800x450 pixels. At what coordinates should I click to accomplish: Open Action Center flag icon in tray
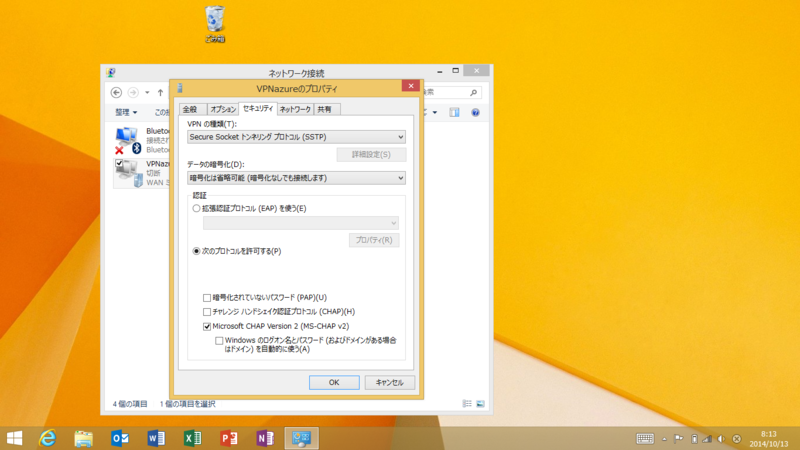click(679, 439)
